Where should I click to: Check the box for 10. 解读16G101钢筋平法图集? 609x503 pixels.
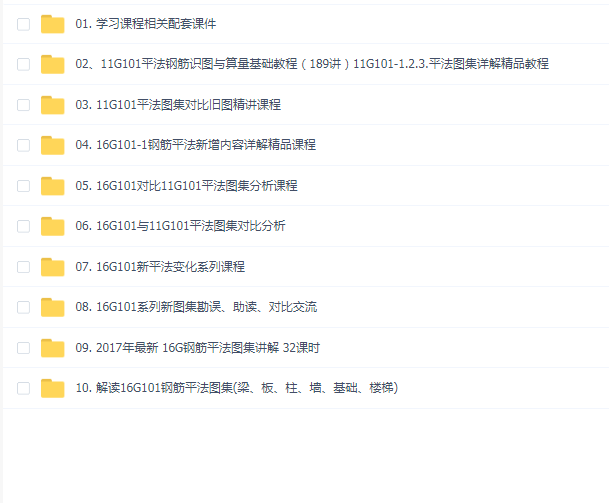23,388
